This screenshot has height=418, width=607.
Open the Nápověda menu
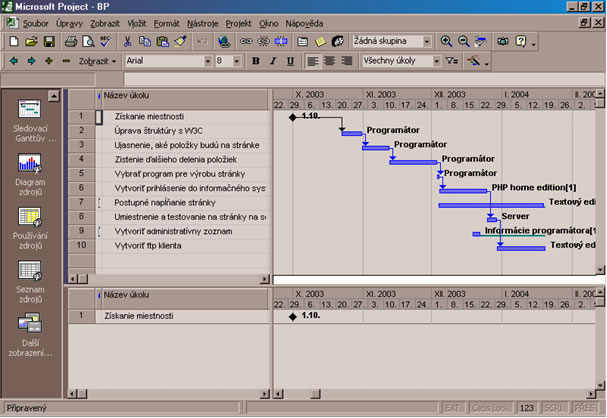point(304,24)
